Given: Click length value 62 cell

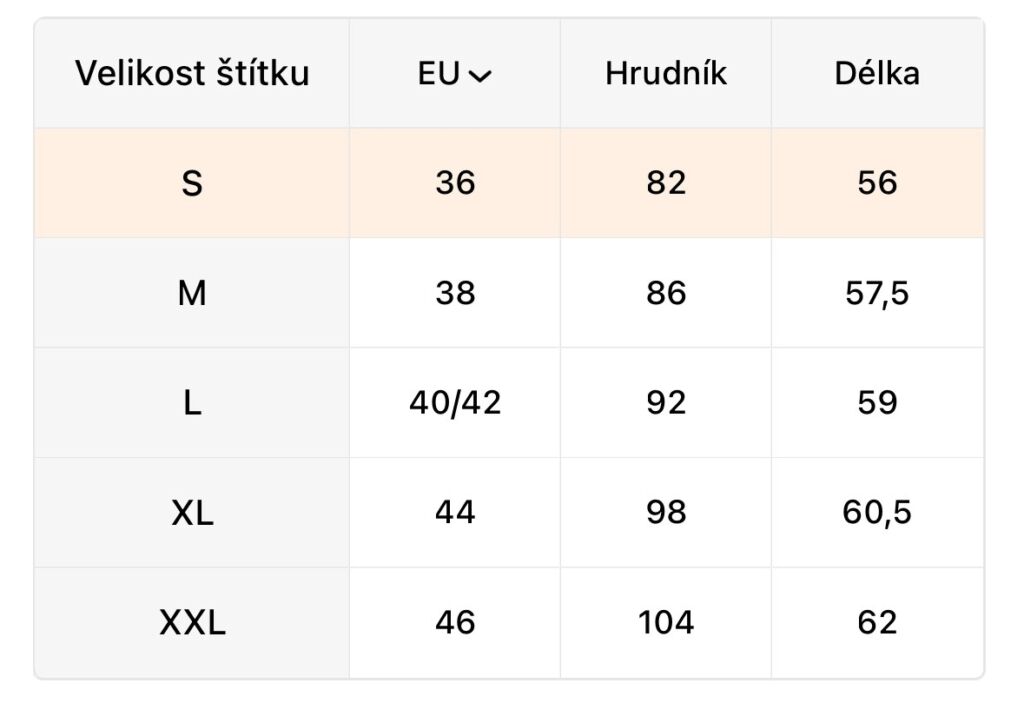Looking at the screenshot, I should [x=877, y=624].
